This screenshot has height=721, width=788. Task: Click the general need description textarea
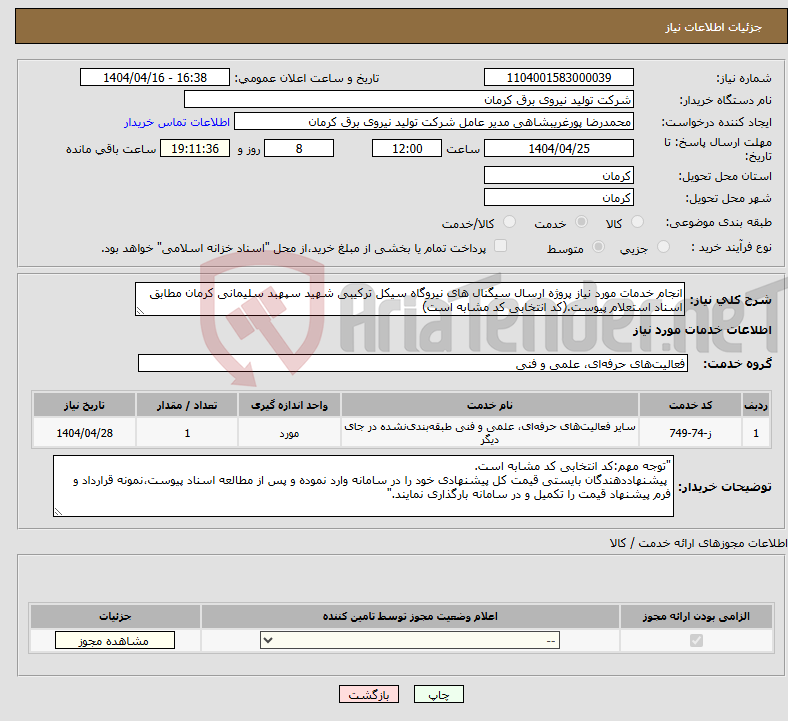(x=410, y=299)
